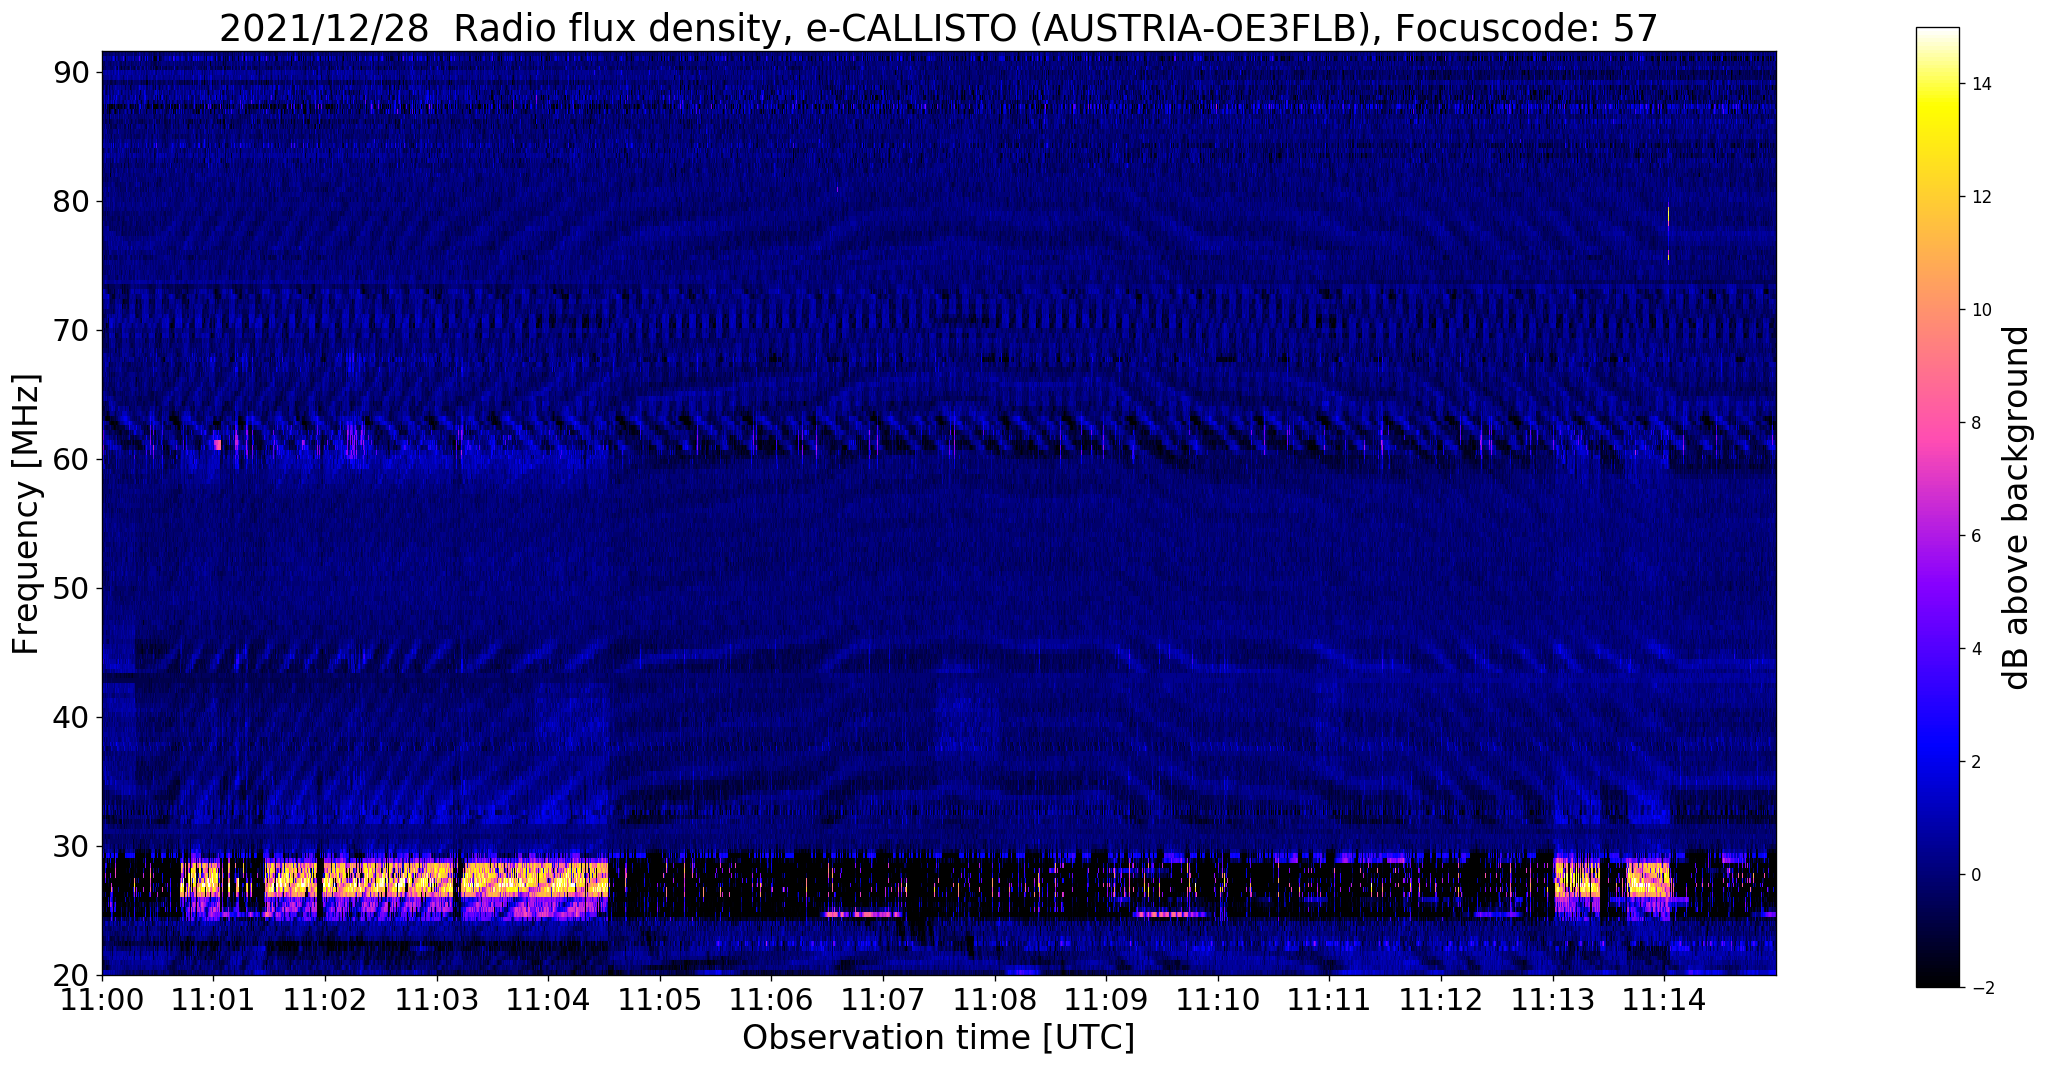Click the colorbar tick label 10
The image size is (2047, 1067).
coord(1980,310)
